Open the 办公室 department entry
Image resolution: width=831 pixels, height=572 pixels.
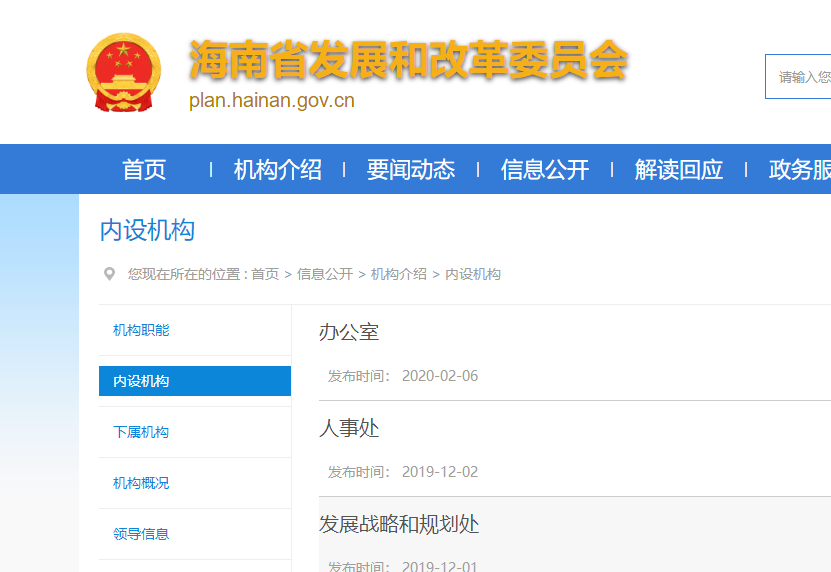click(349, 332)
